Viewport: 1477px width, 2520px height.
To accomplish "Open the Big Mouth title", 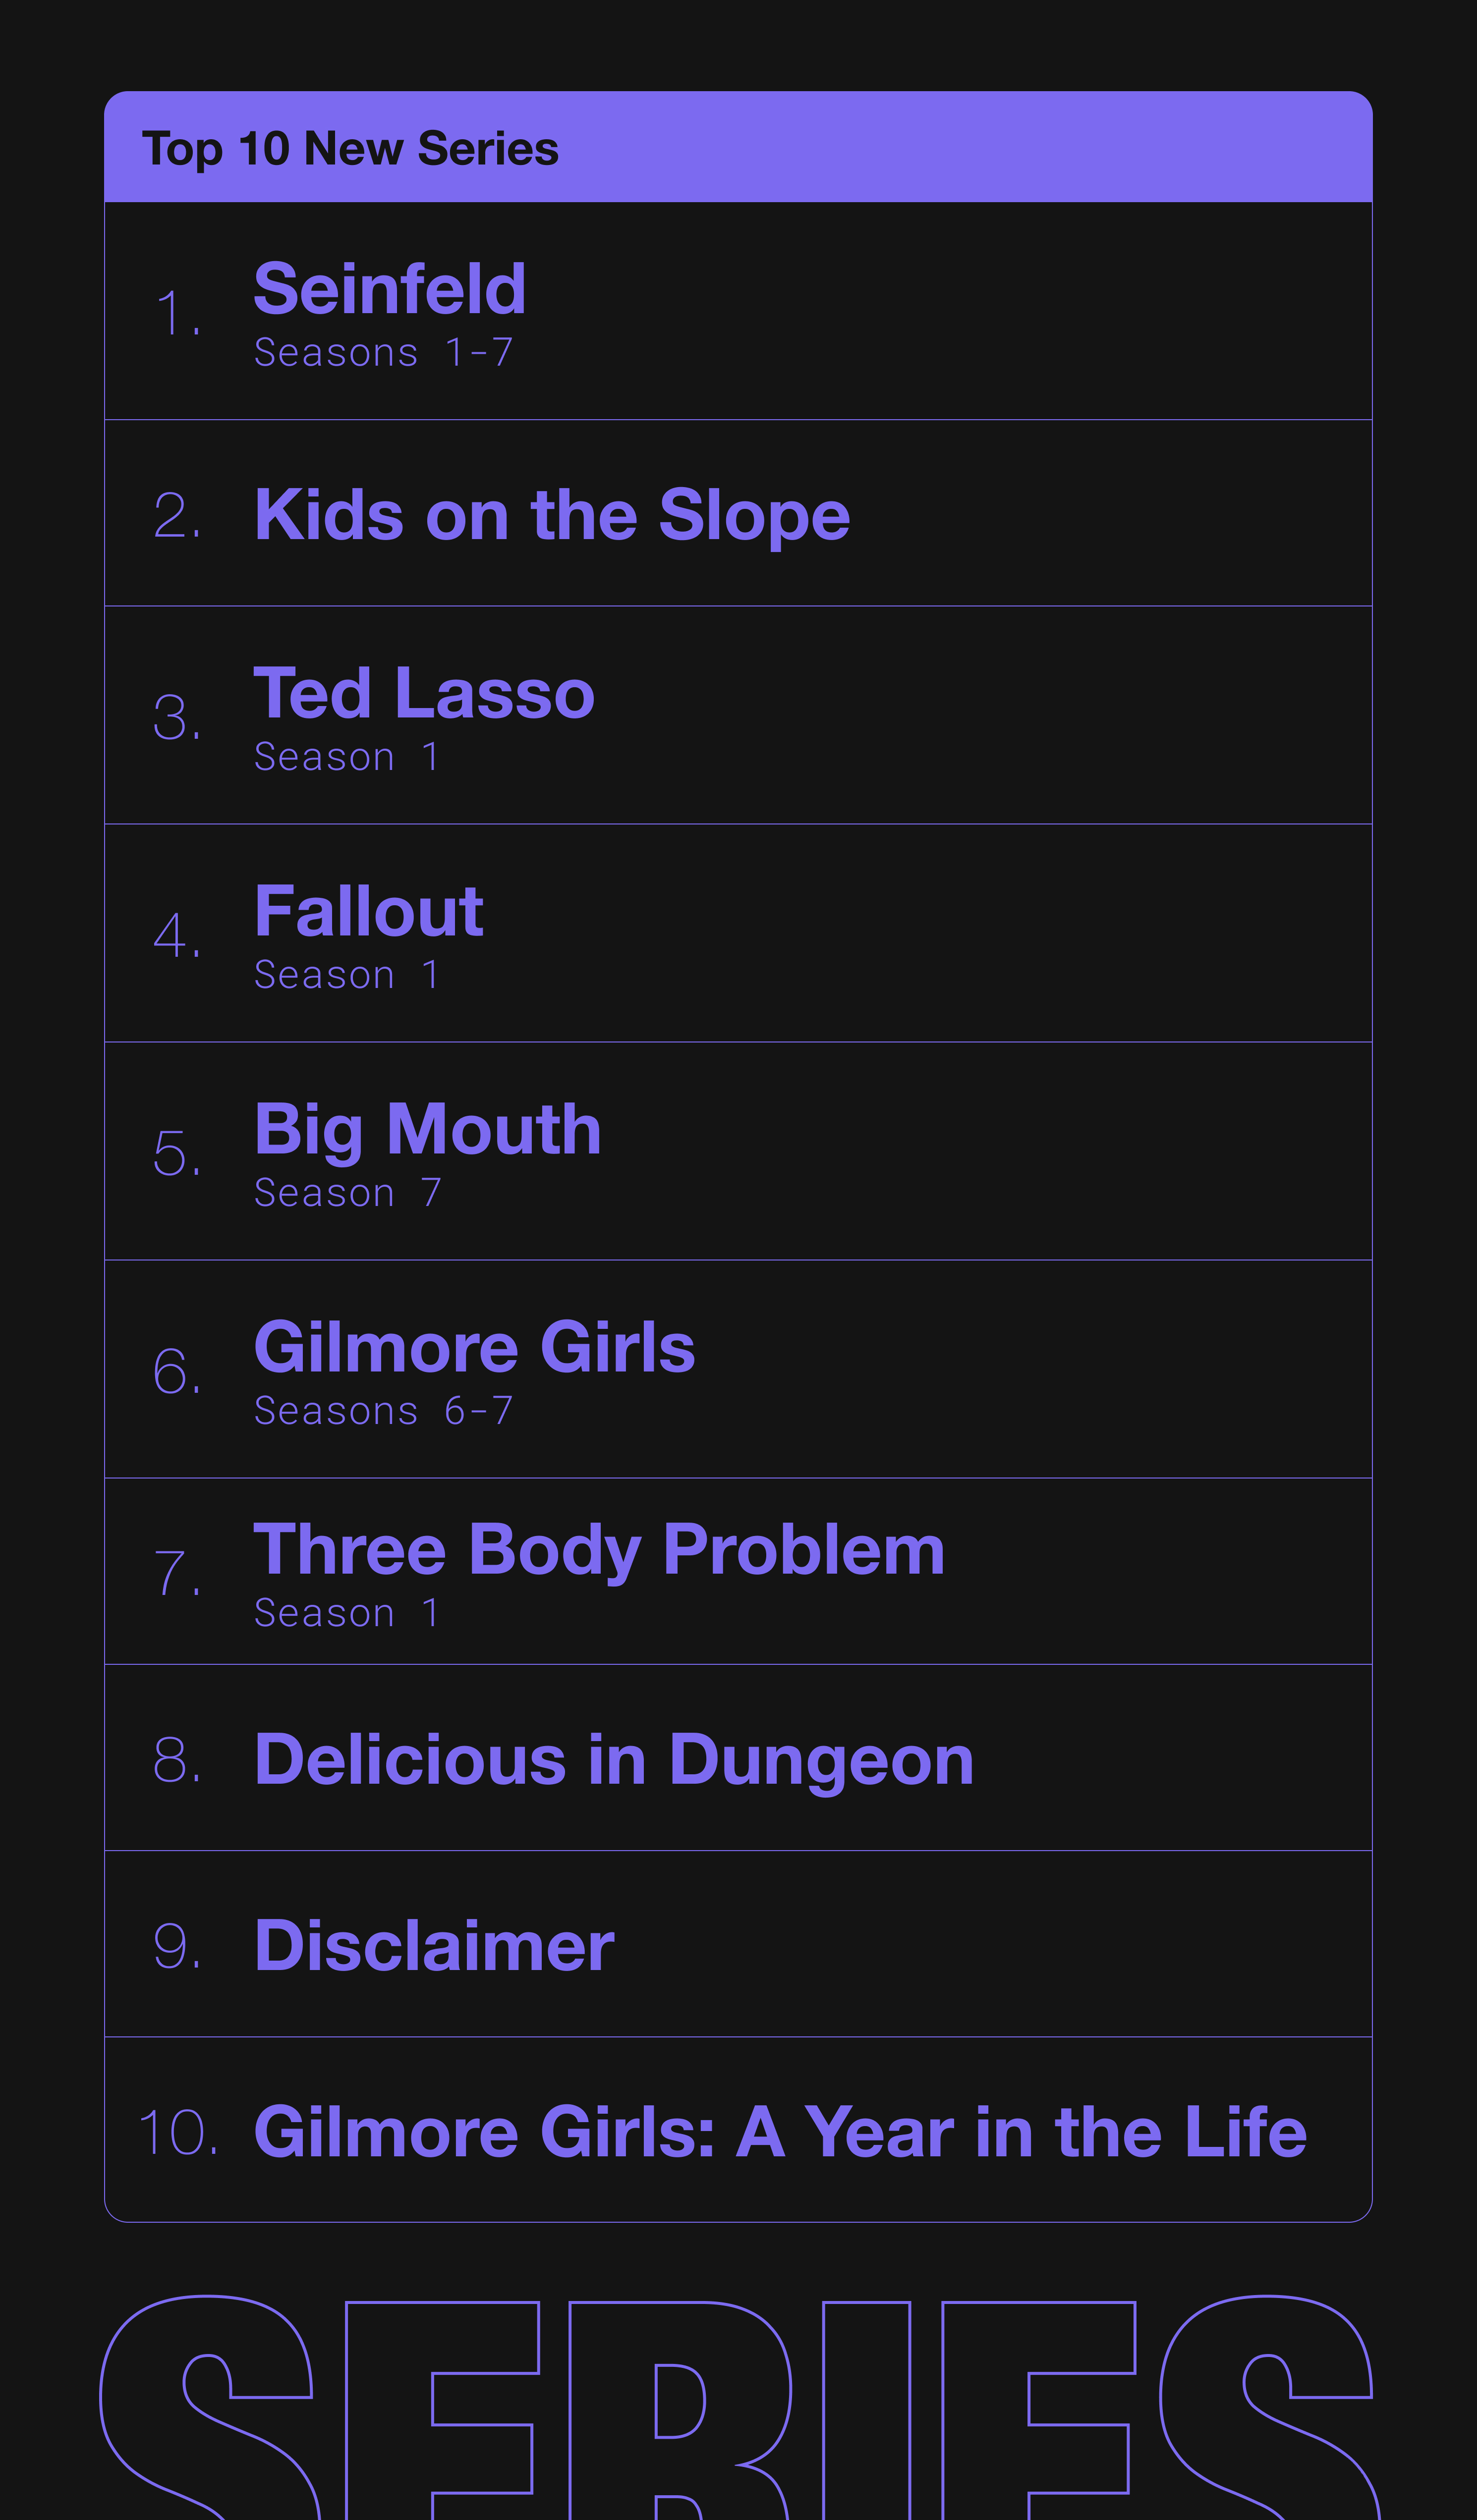I will click(x=428, y=1129).
